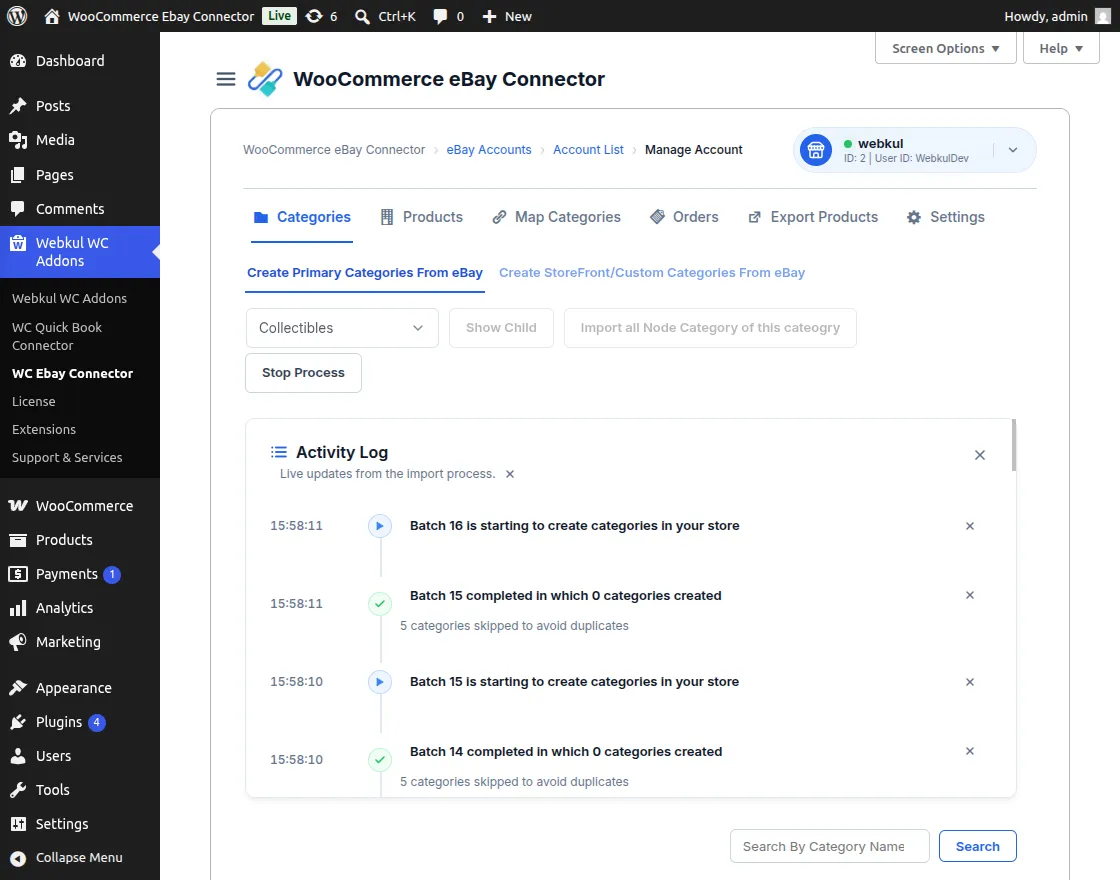Viewport: 1120px width, 880px height.
Task: Click the plus New item
Action: coord(506,16)
